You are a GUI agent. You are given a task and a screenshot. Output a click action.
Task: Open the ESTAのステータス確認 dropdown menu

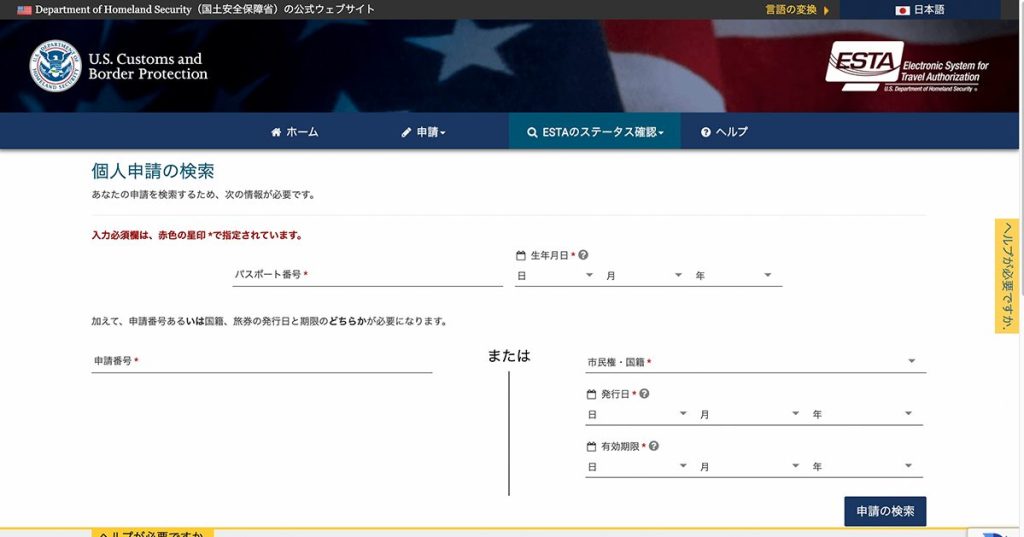tap(595, 132)
